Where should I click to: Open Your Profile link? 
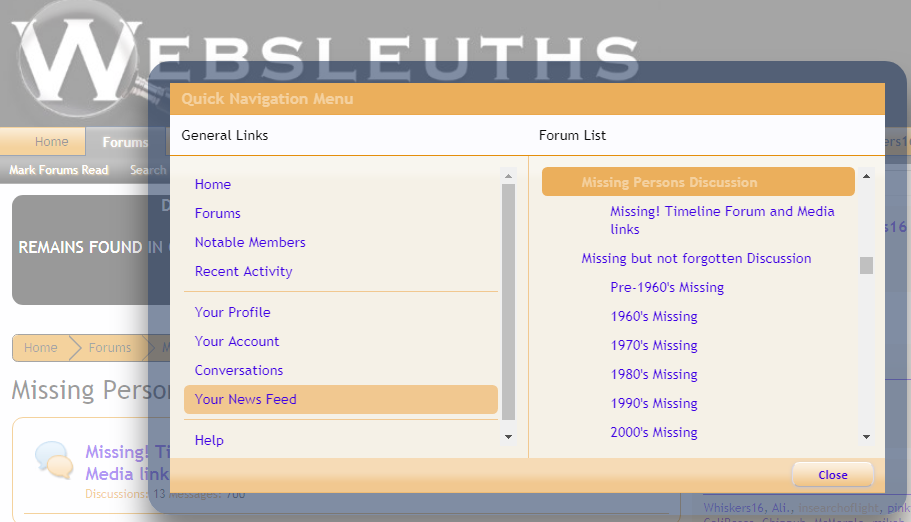coord(233,312)
